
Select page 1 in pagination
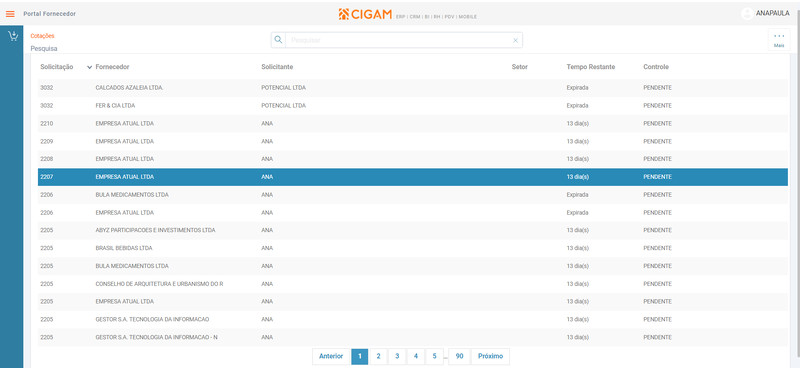coord(360,356)
